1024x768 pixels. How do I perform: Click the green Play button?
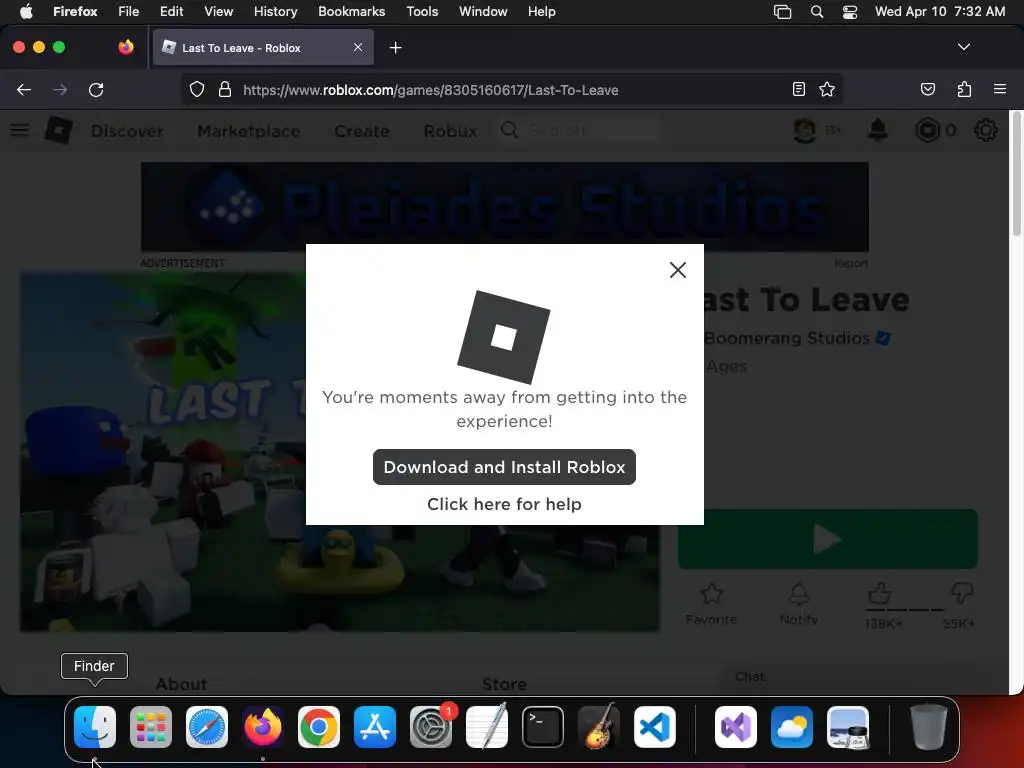[827, 539]
